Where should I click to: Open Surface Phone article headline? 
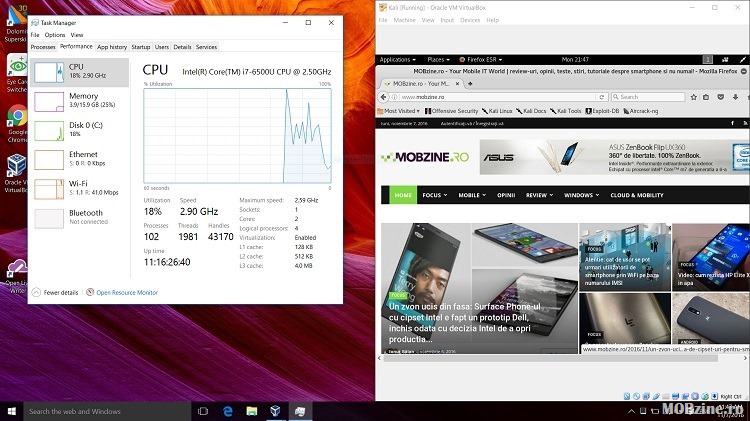[464, 323]
